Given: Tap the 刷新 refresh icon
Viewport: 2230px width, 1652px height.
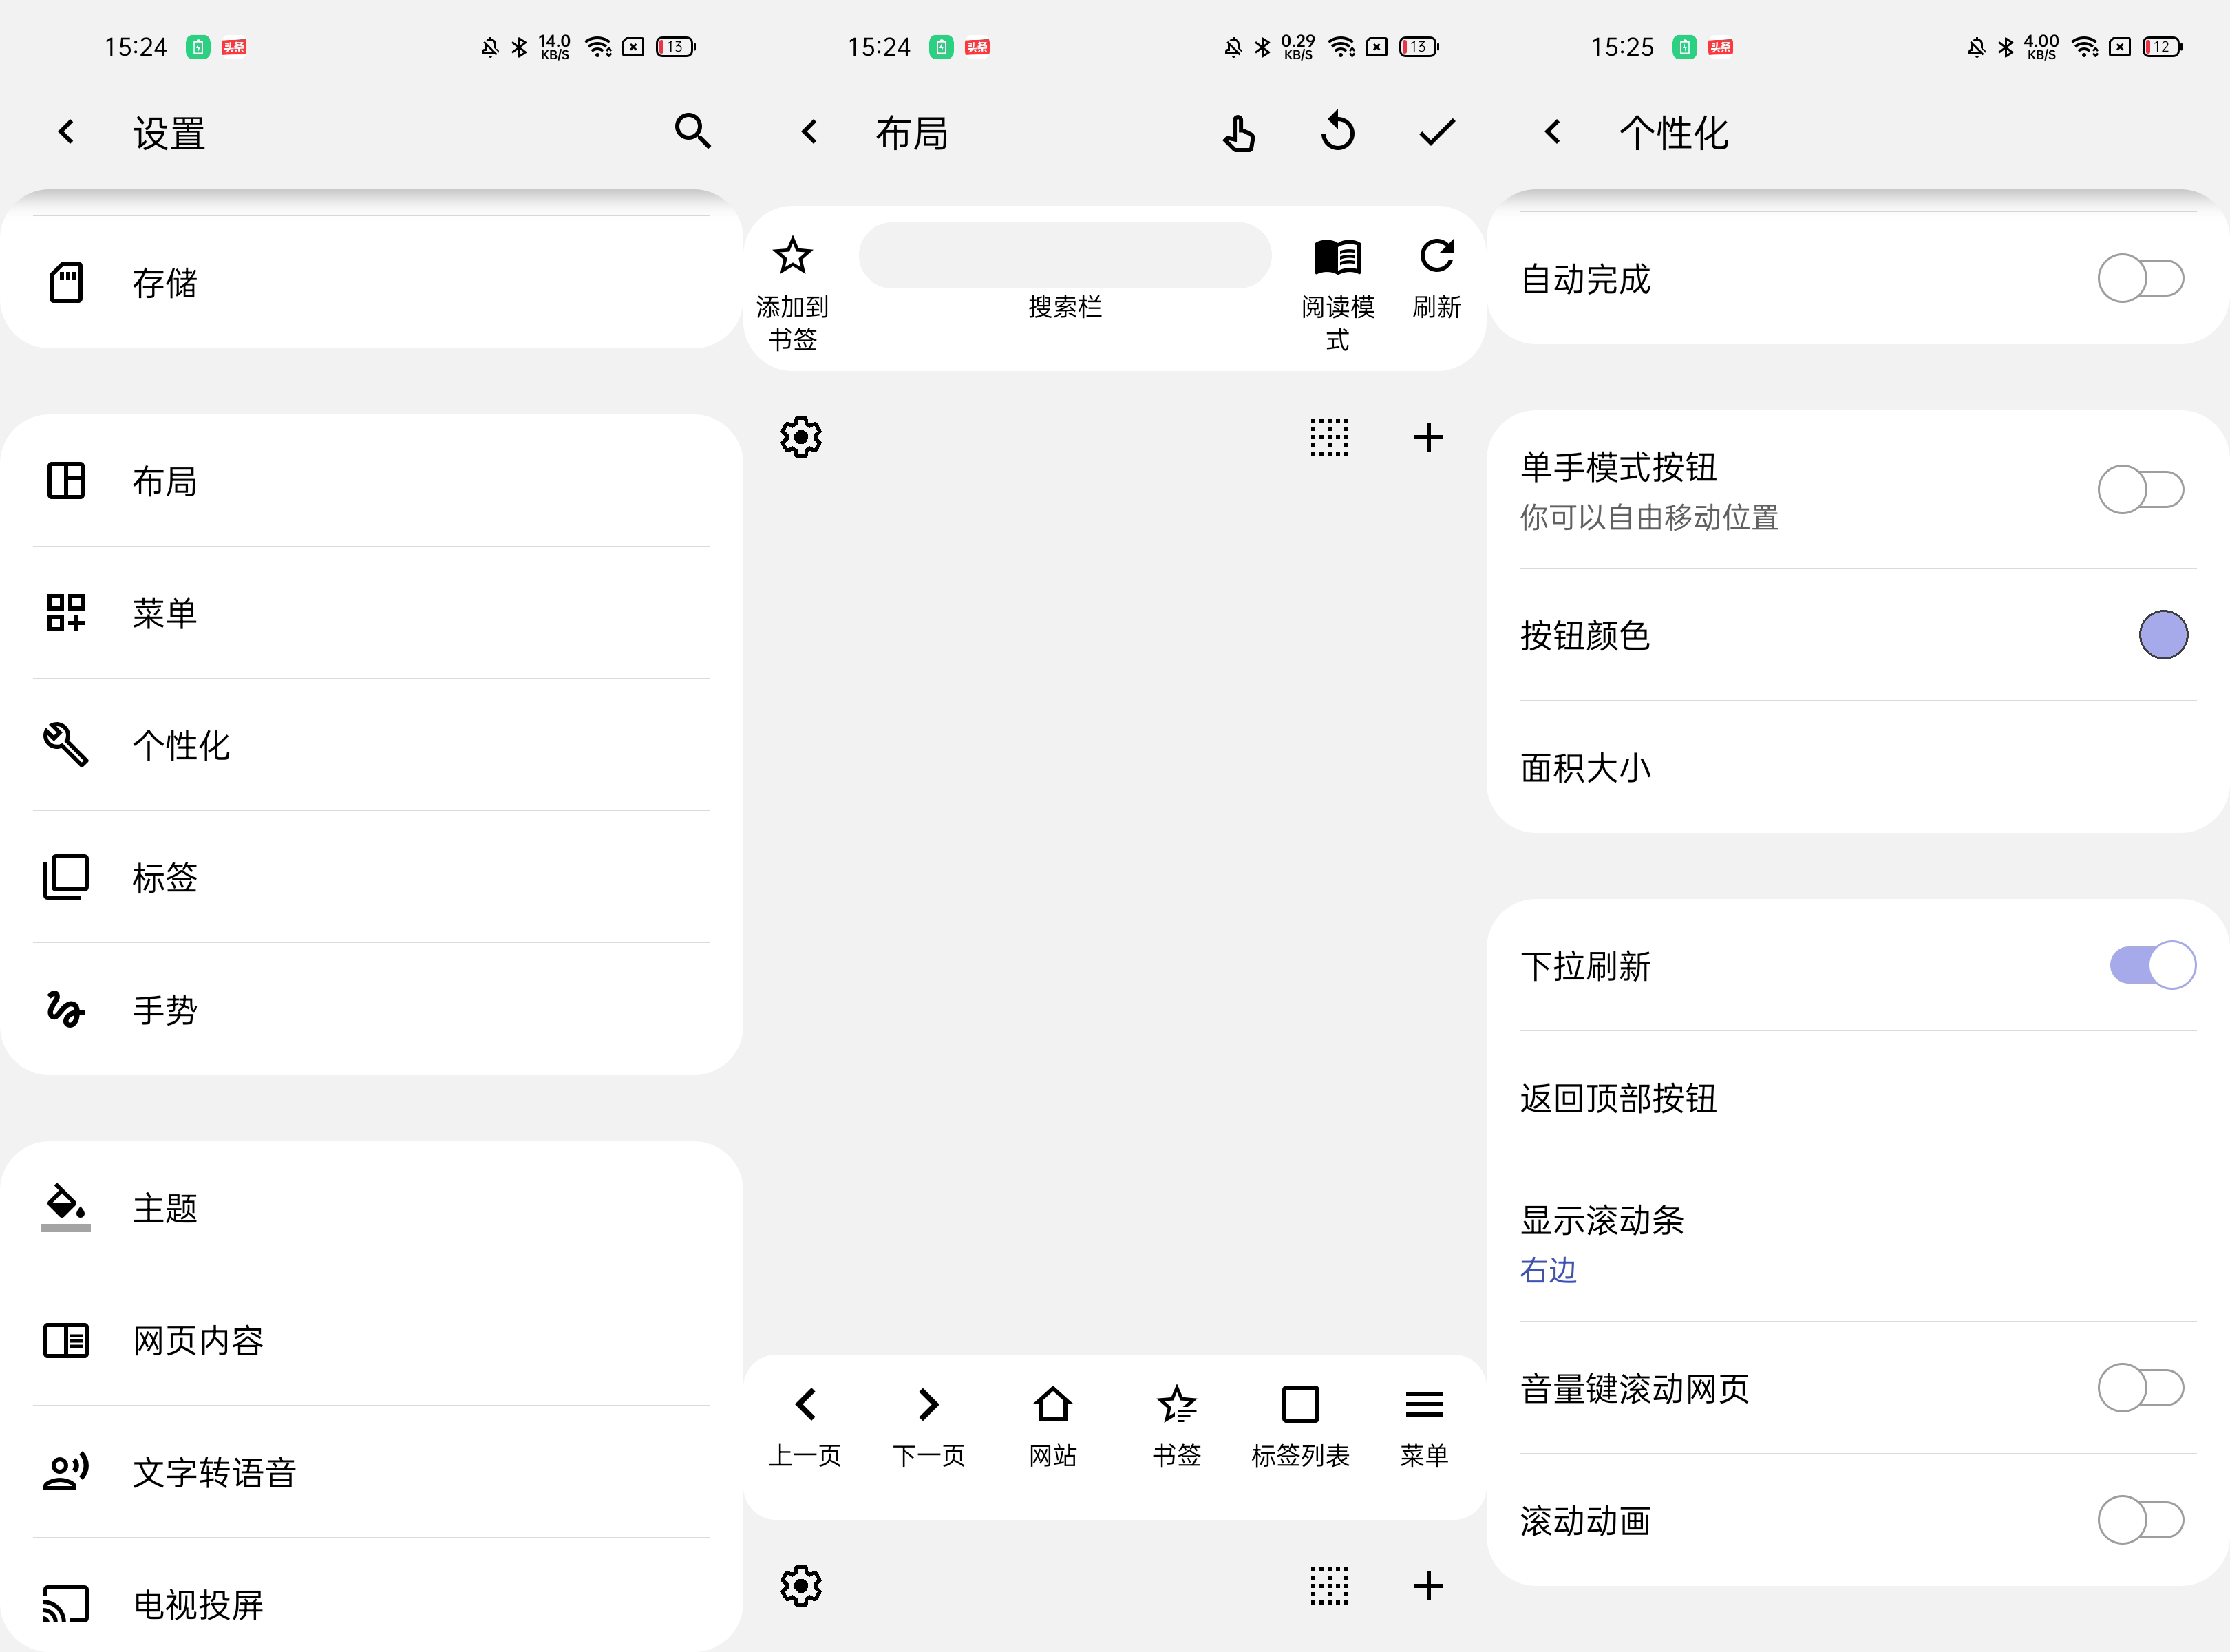Looking at the screenshot, I should click(1436, 256).
